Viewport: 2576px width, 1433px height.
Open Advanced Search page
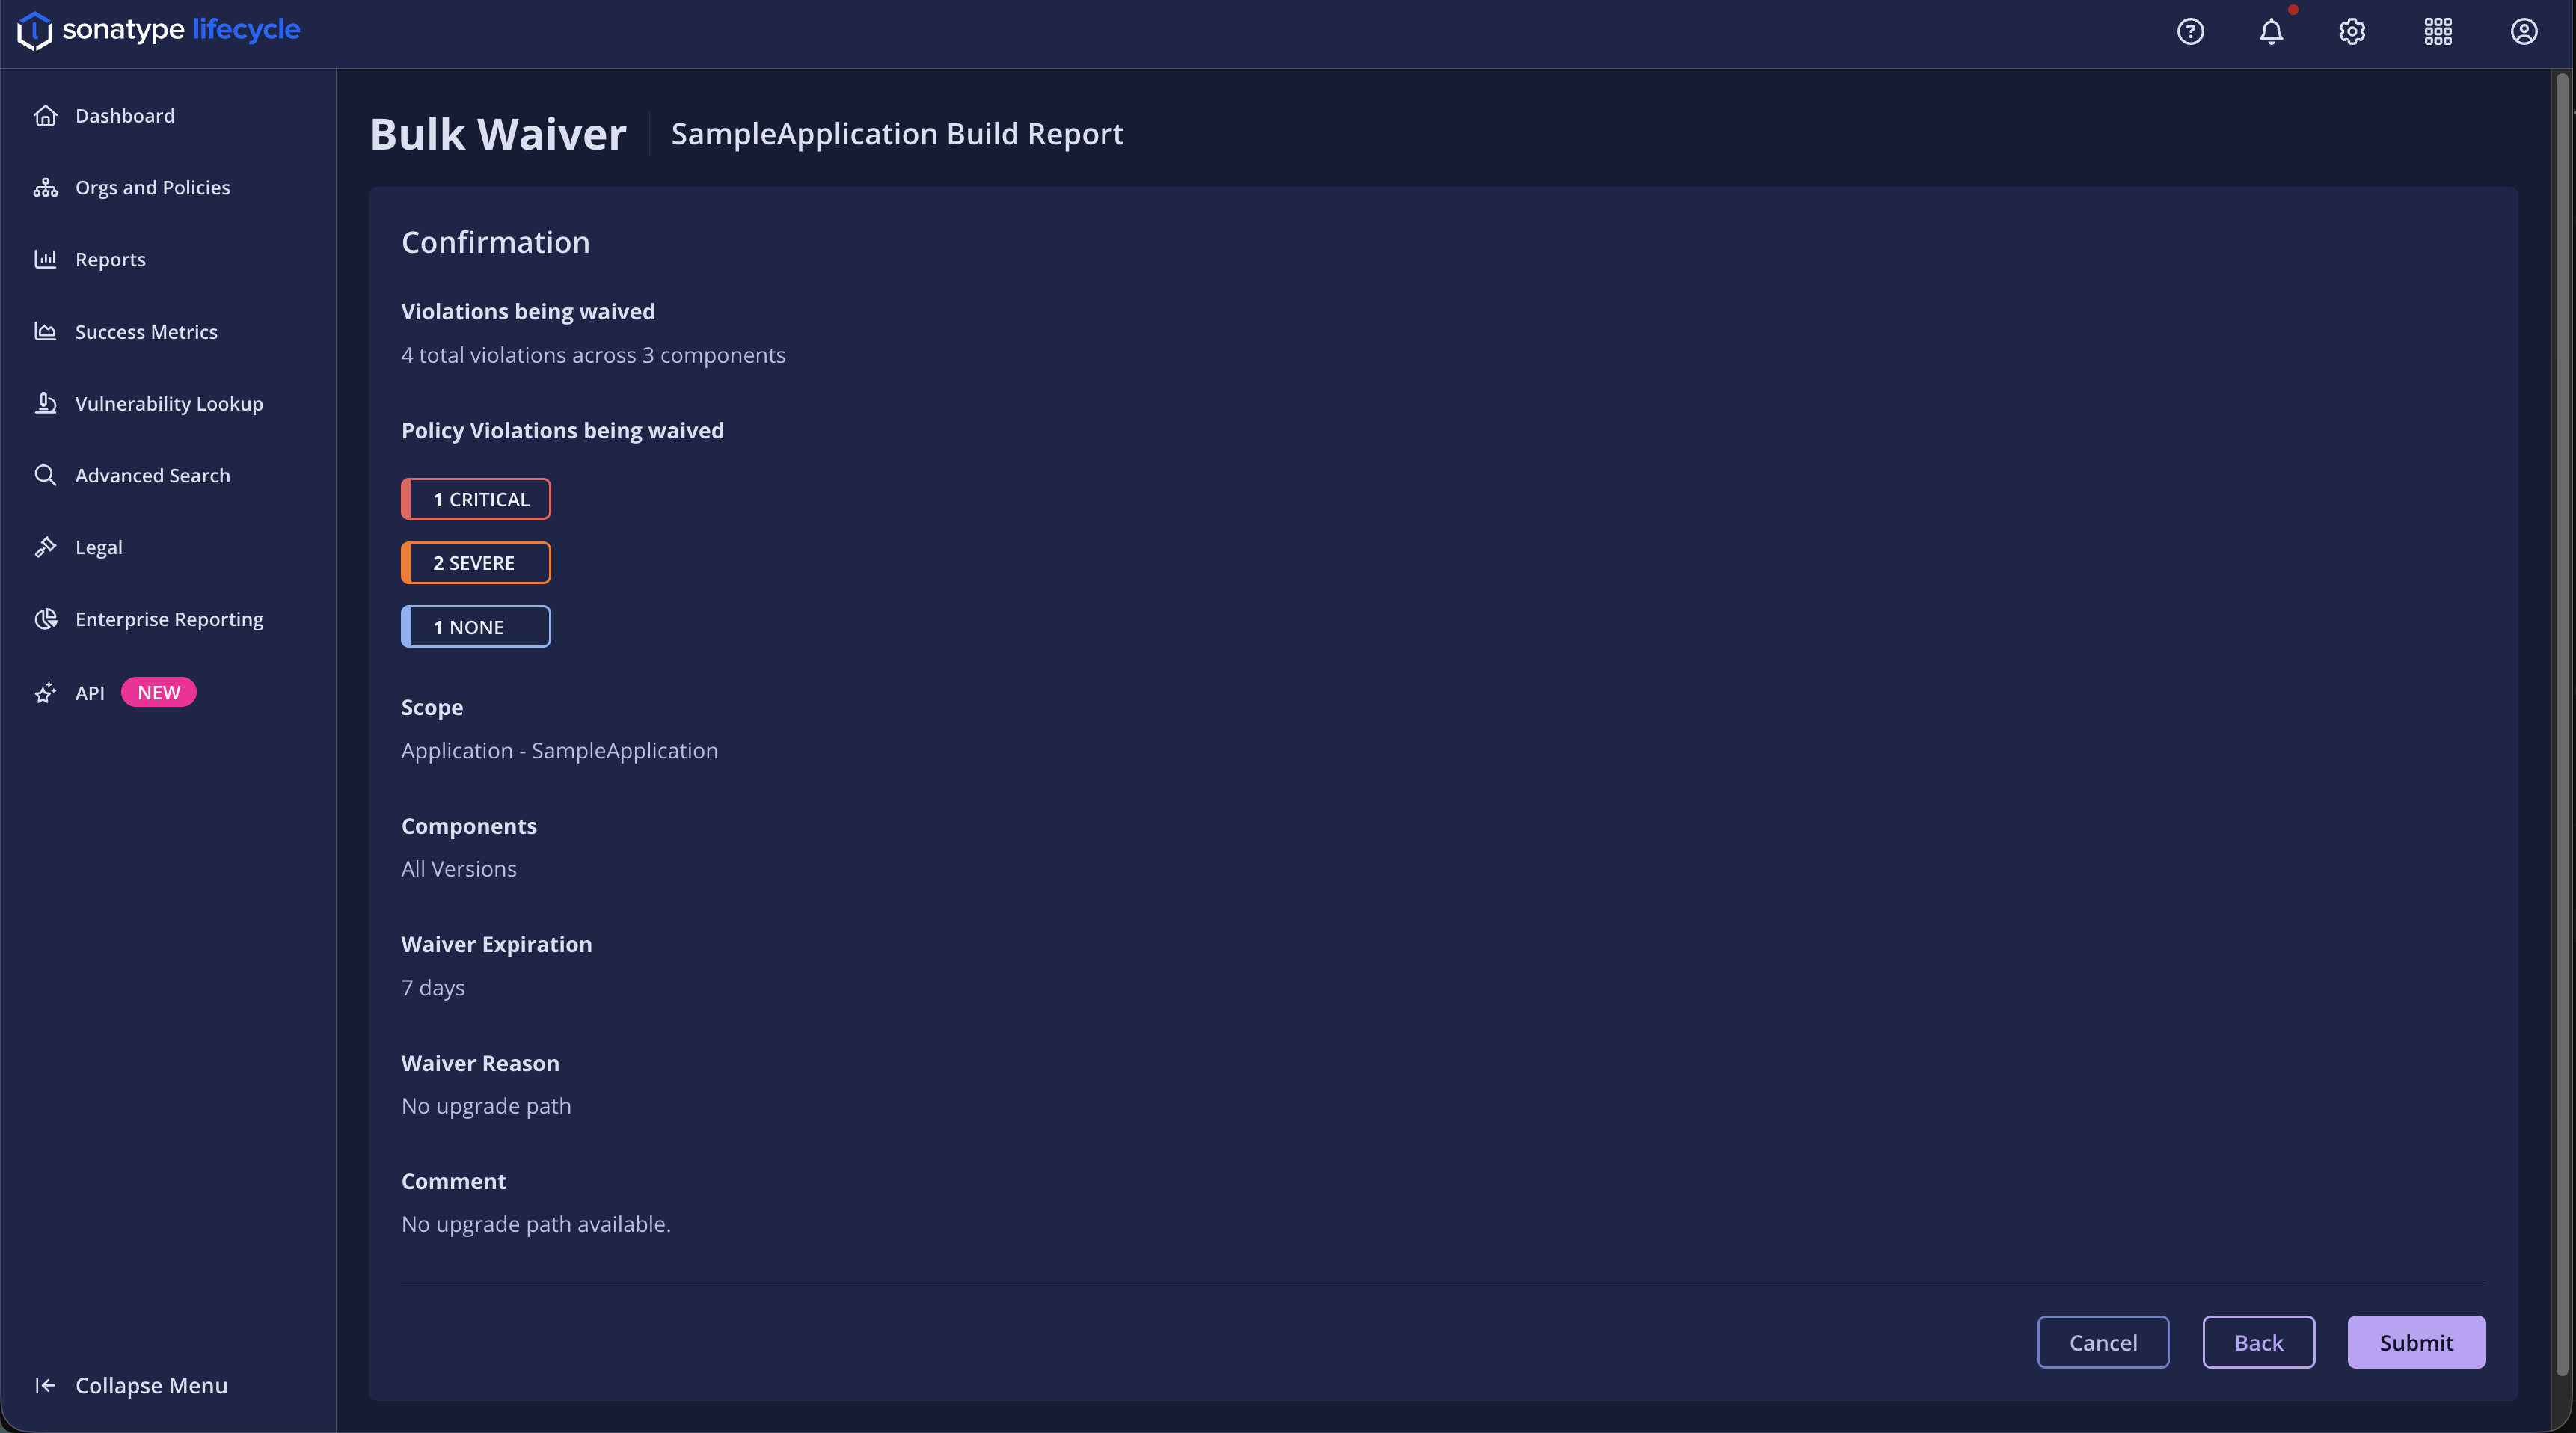coord(152,476)
